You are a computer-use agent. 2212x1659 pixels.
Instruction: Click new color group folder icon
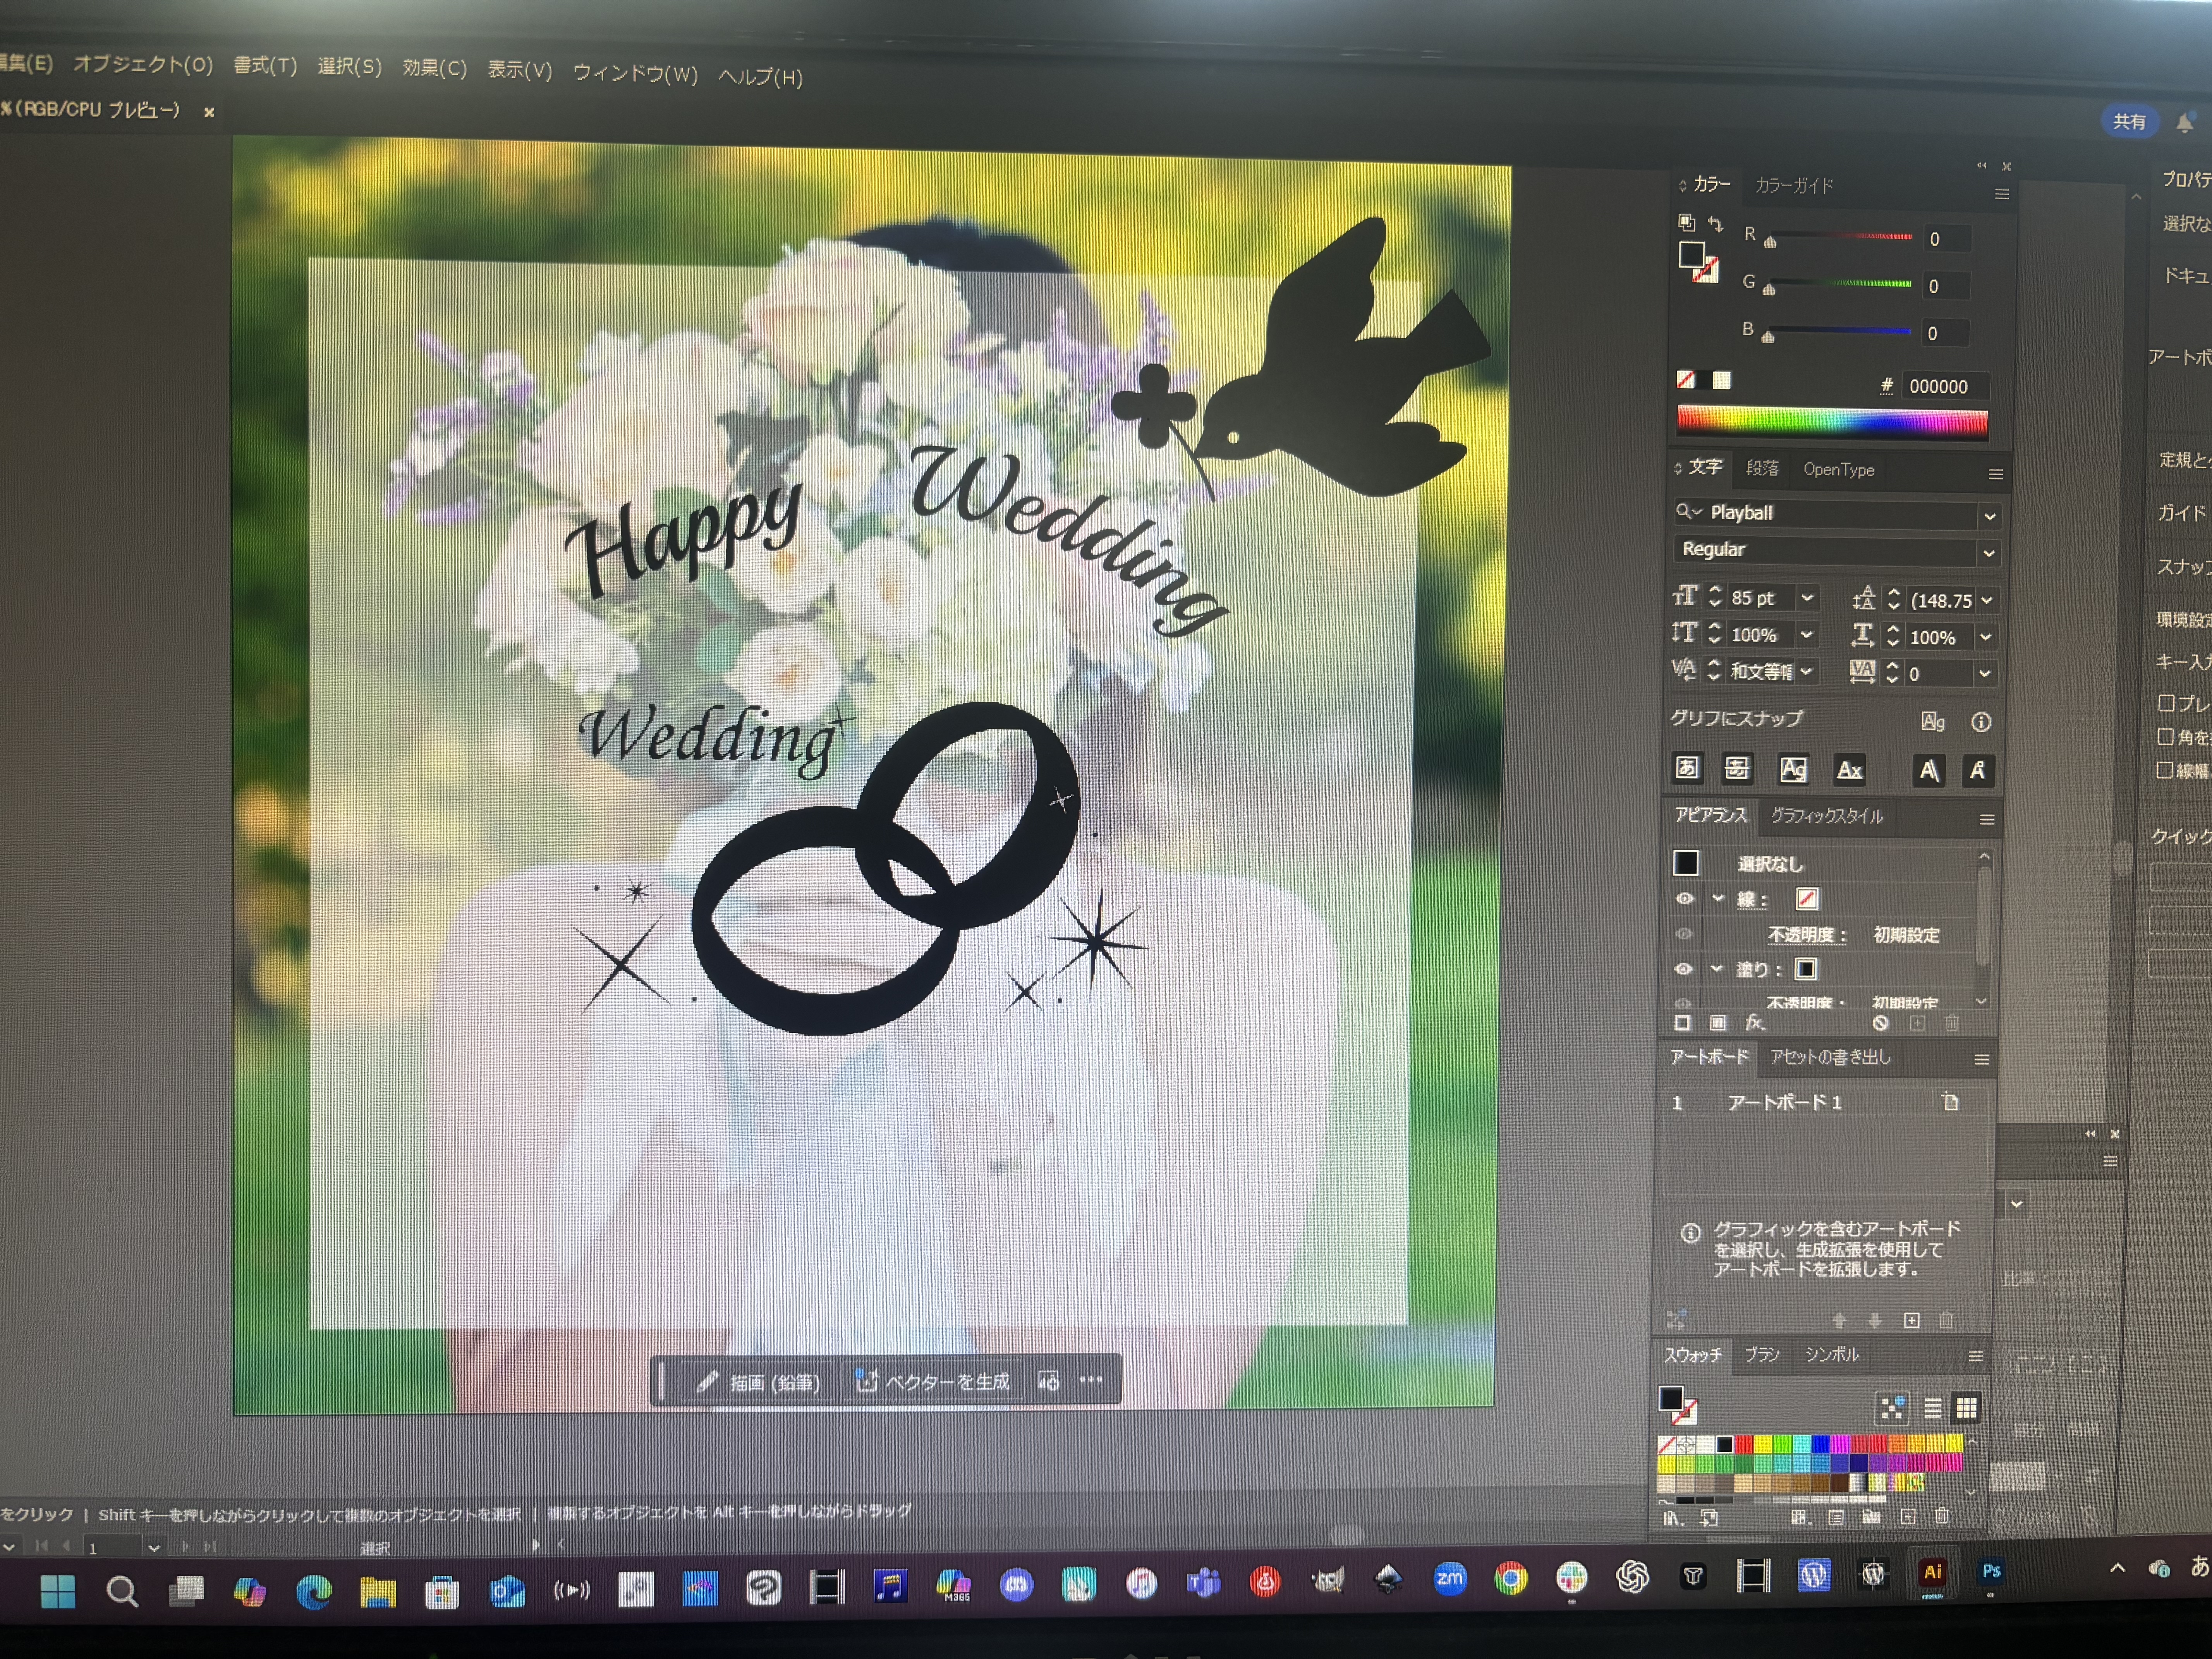click(x=1871, y=1516)
